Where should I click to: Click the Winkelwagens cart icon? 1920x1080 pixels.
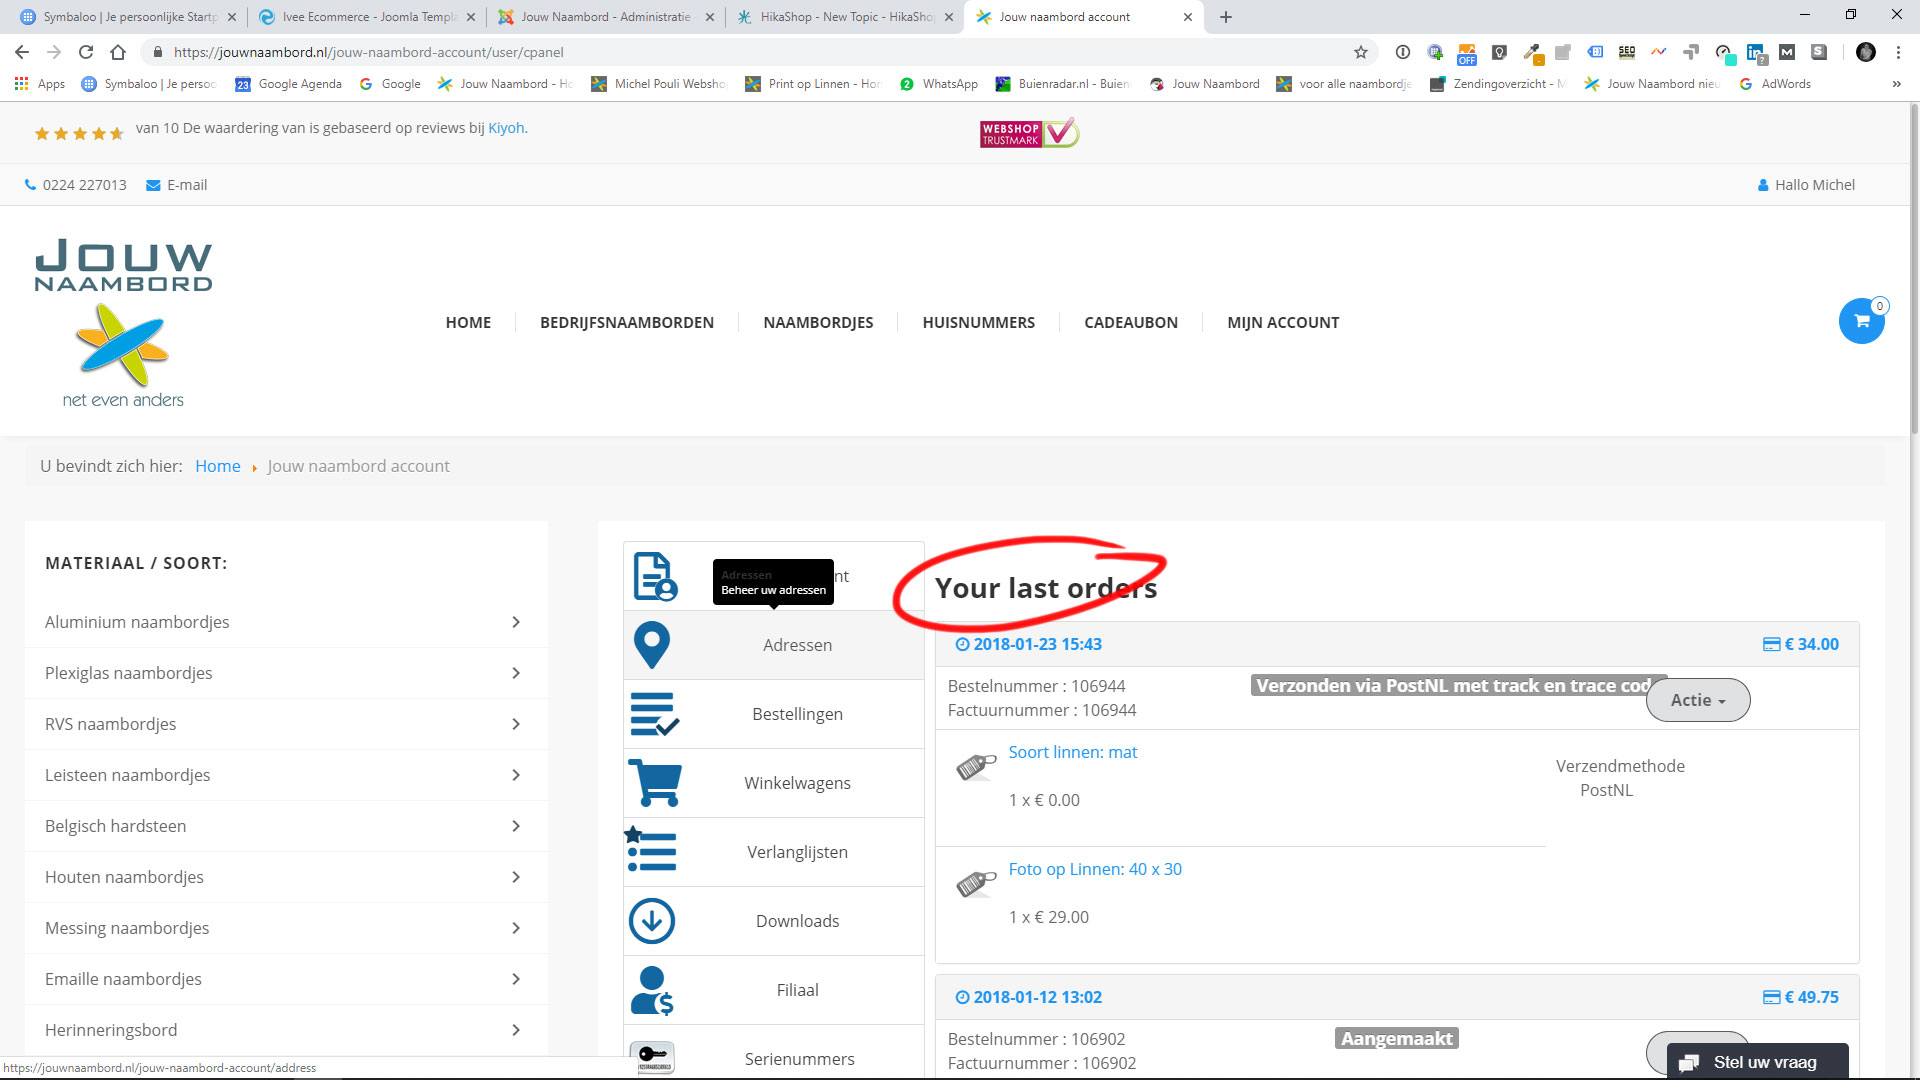pos(654,783)
